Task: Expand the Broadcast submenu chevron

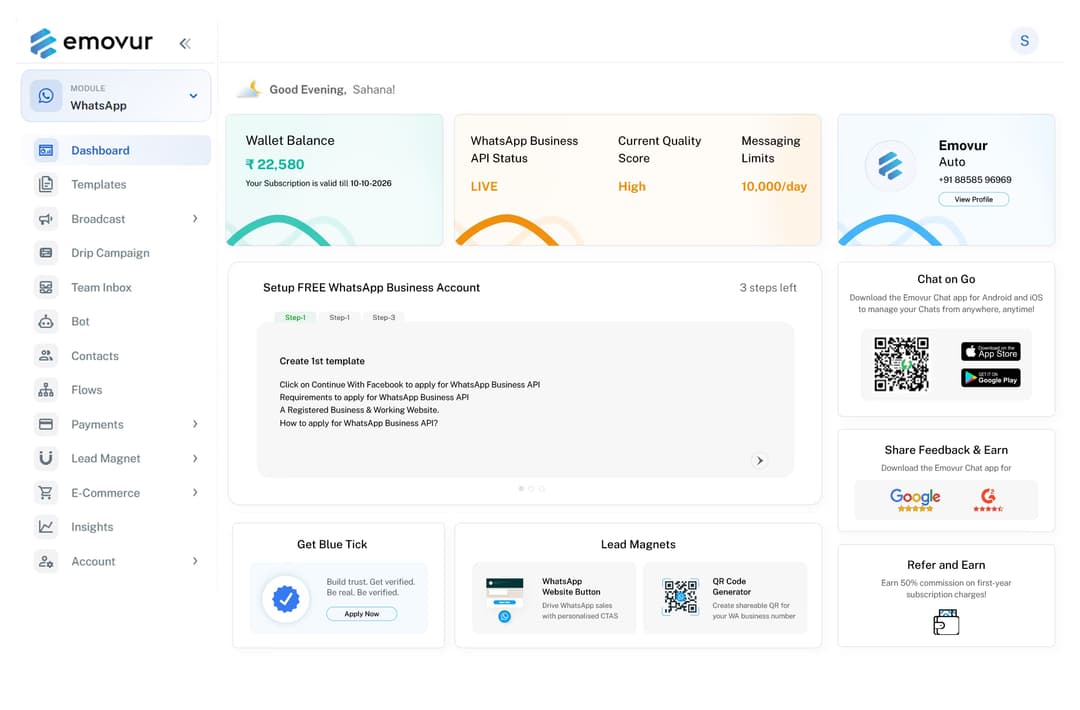Action: pos(195,218)
